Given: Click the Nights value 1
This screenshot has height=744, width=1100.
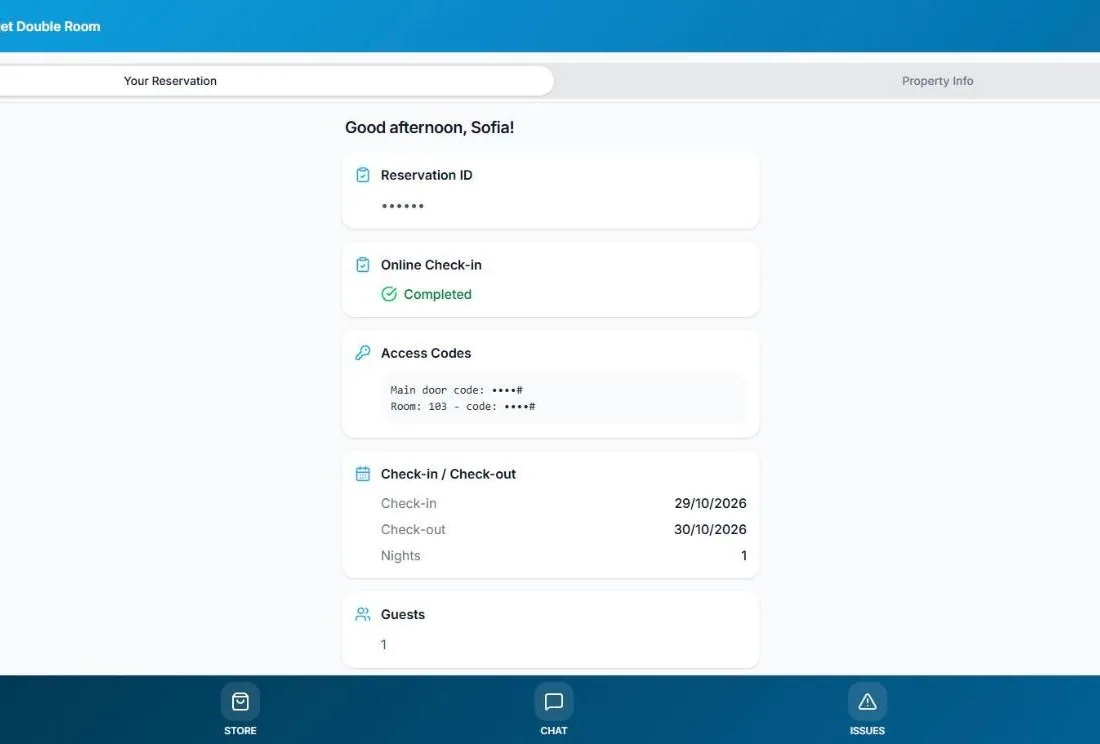Looking at the screenshot, I should (x=744, y=555).
